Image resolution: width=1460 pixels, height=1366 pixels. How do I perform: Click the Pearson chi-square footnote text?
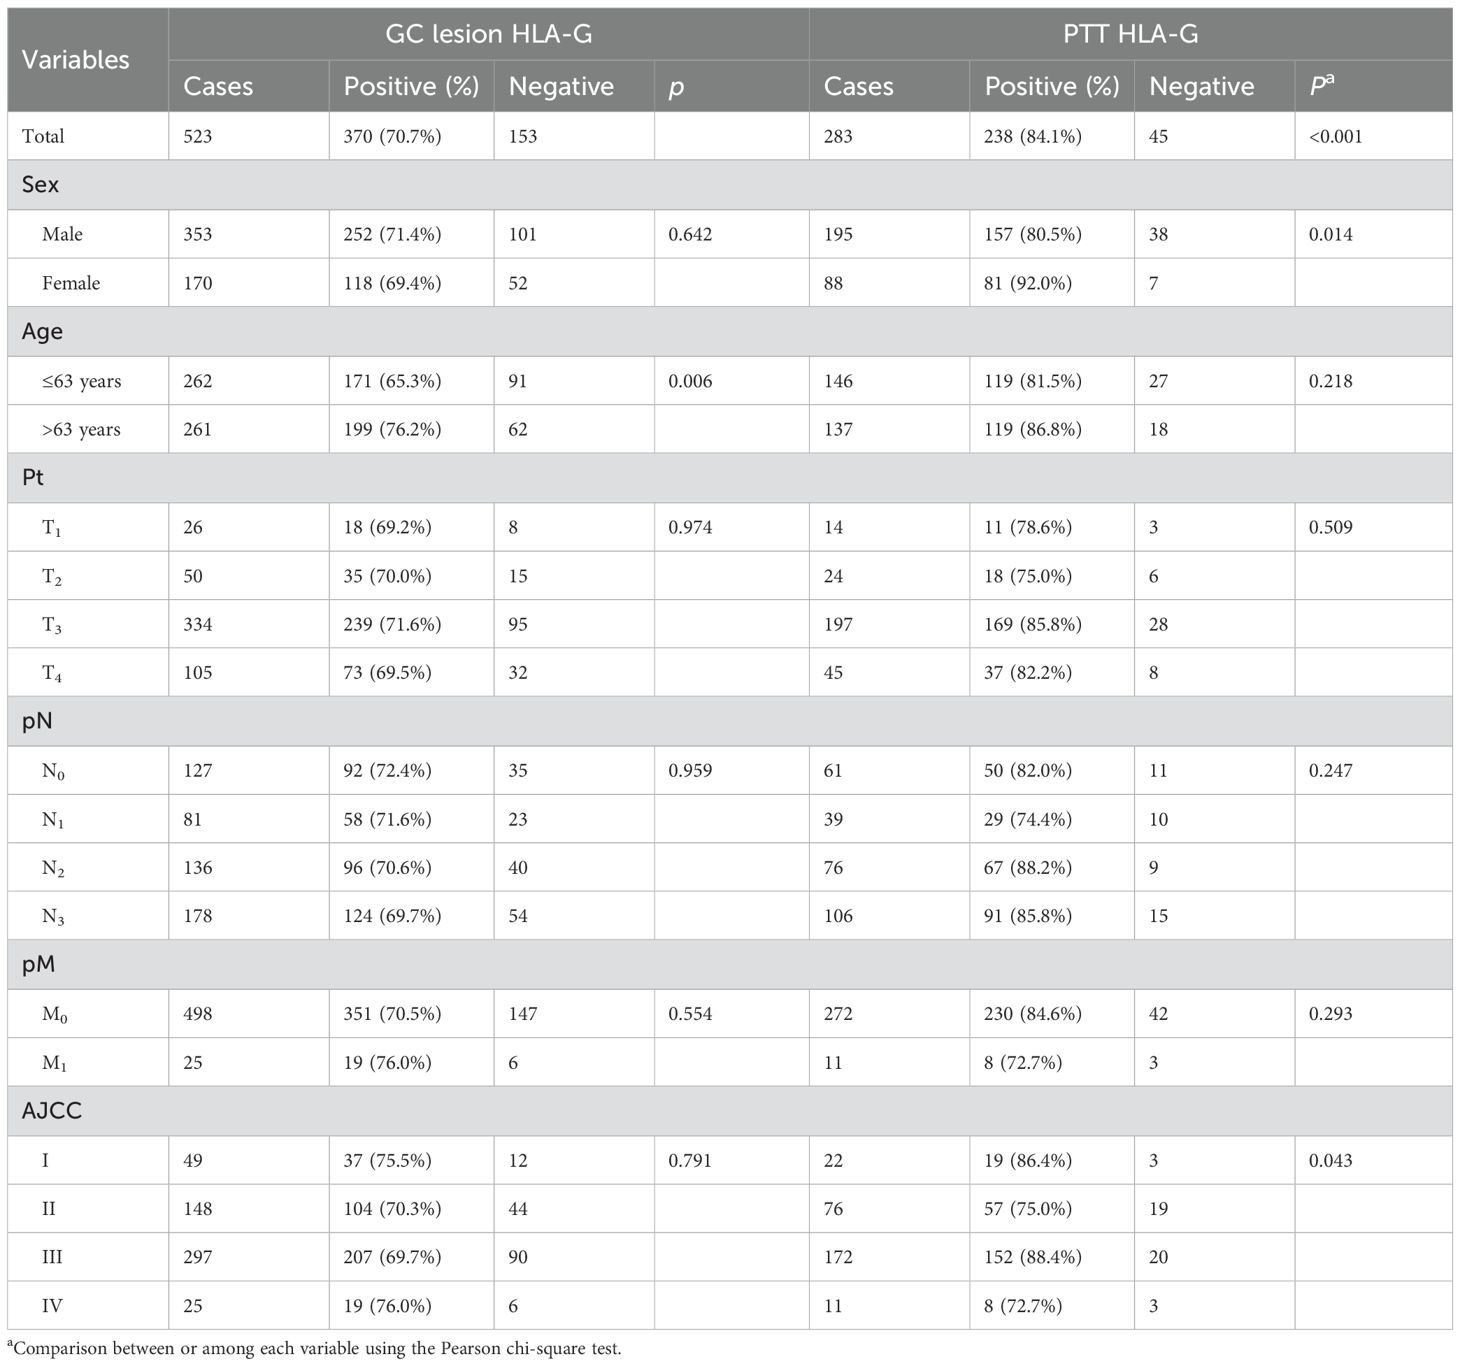[x=316, y=1348]
